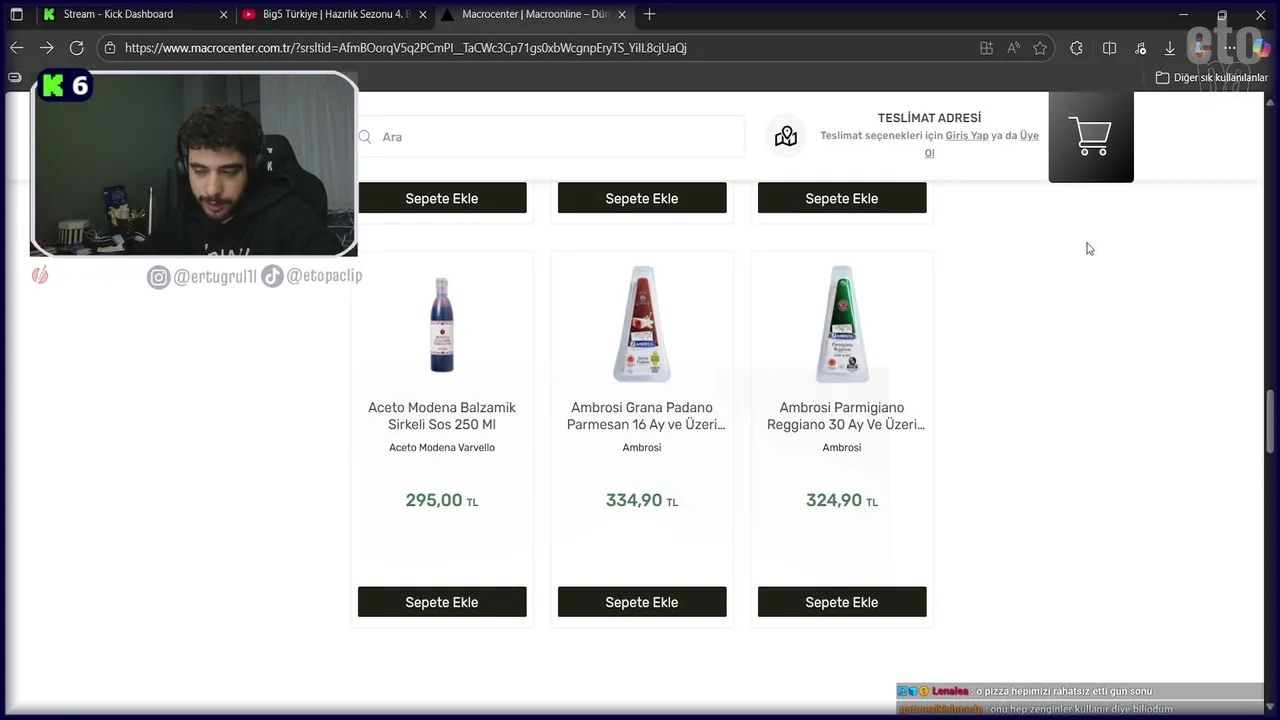Focus the macrocenter.com.tr address bar

[405, 47]
